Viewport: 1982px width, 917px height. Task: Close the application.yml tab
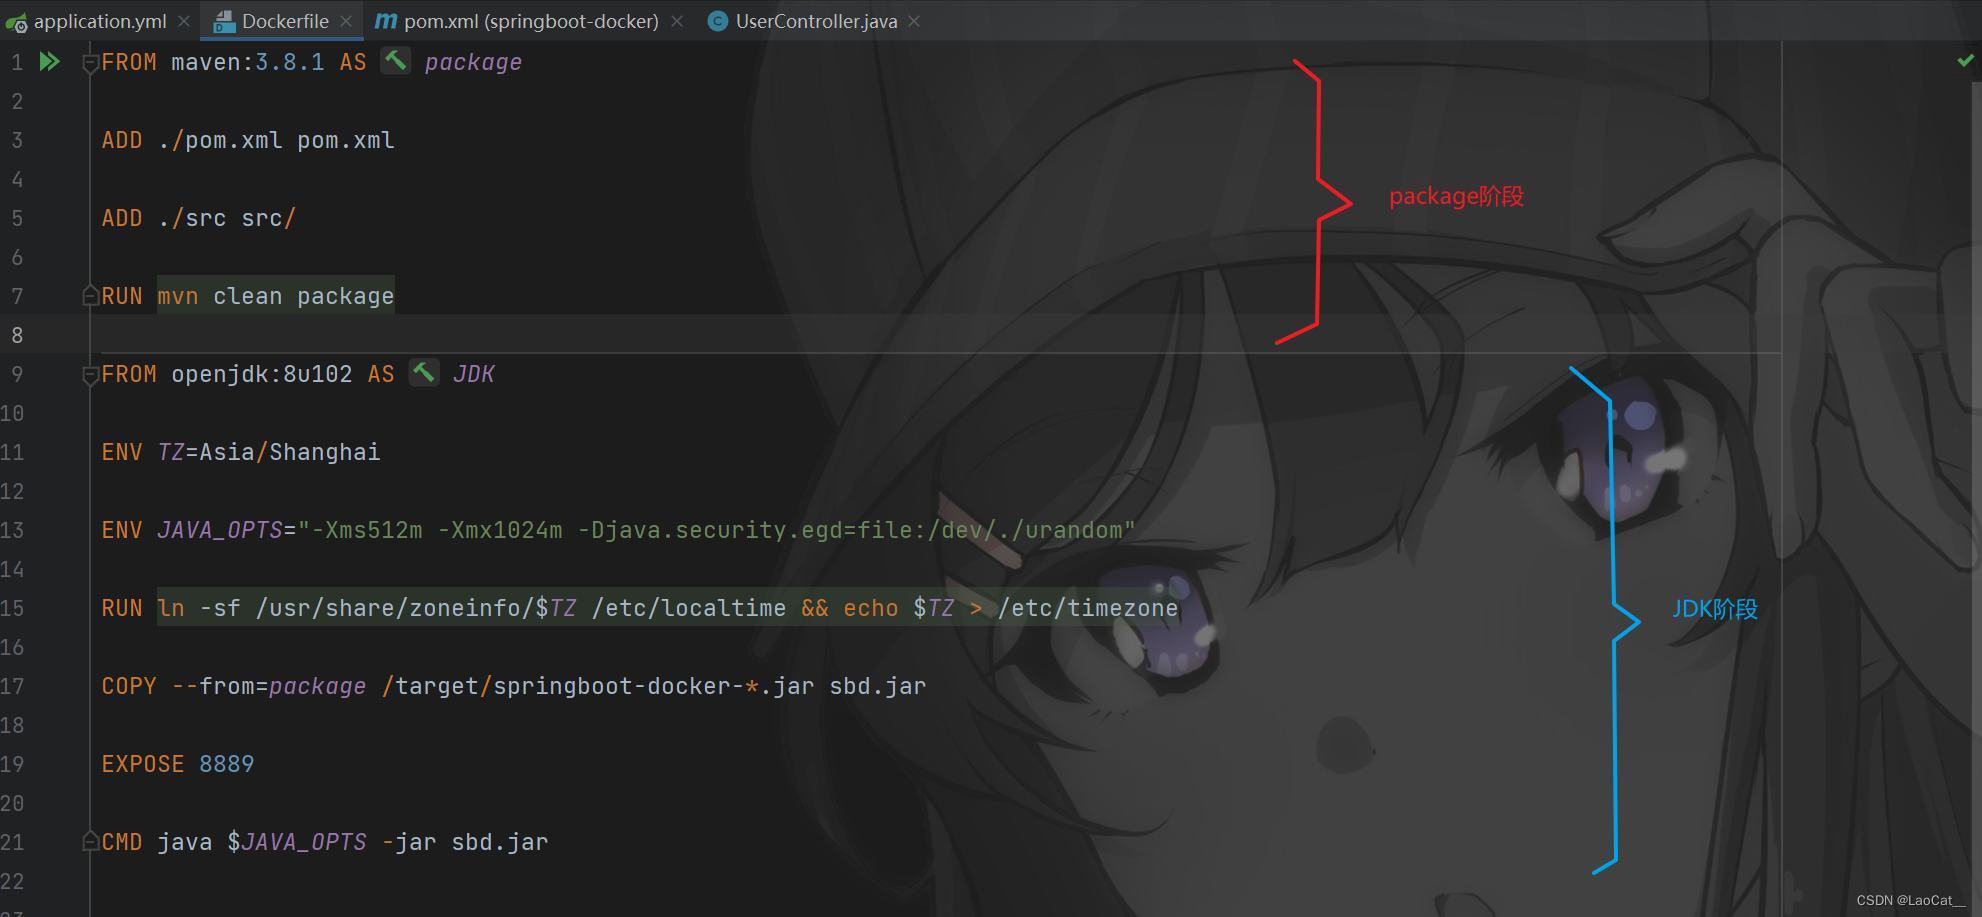[x=184, y=21]
